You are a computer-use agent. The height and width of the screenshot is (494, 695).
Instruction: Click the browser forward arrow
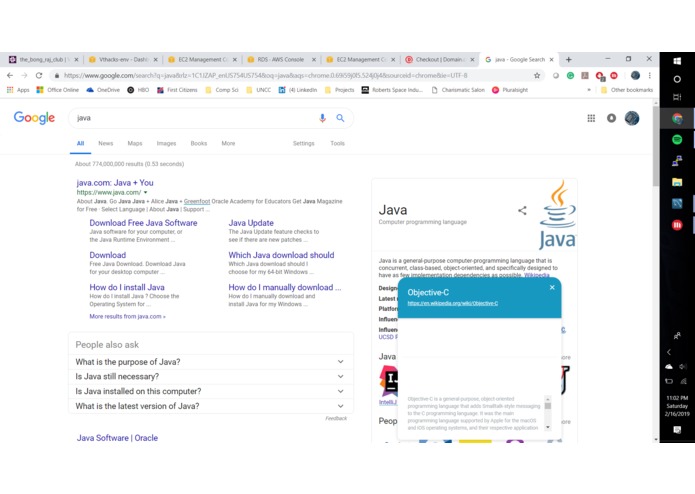coord(24,75)
